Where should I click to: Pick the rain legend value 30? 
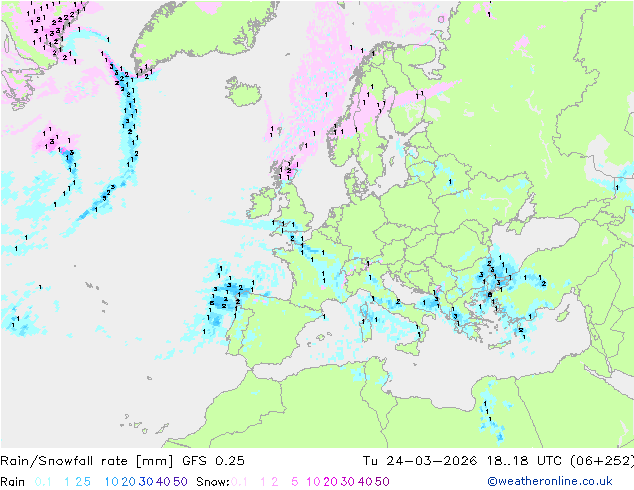[146, 482]
